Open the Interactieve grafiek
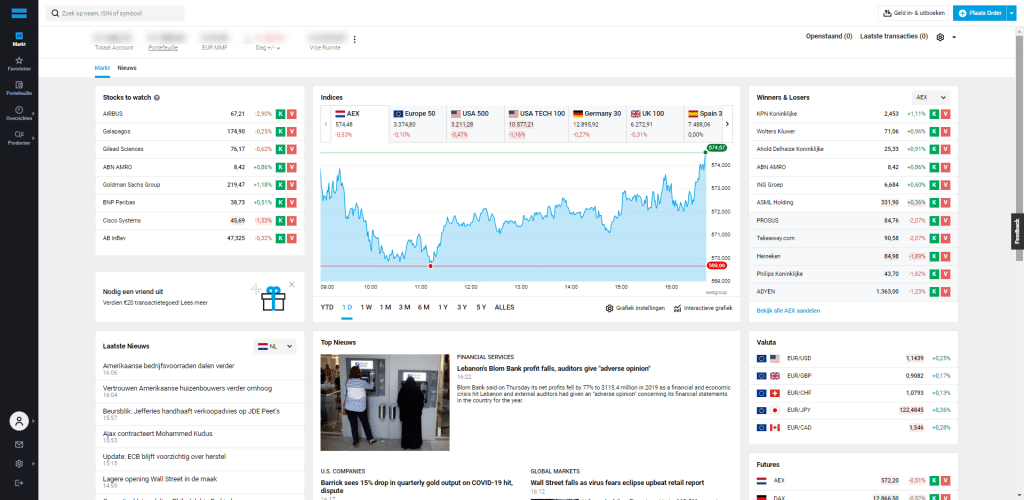1024x500 pixels. [x=703, y=307]
